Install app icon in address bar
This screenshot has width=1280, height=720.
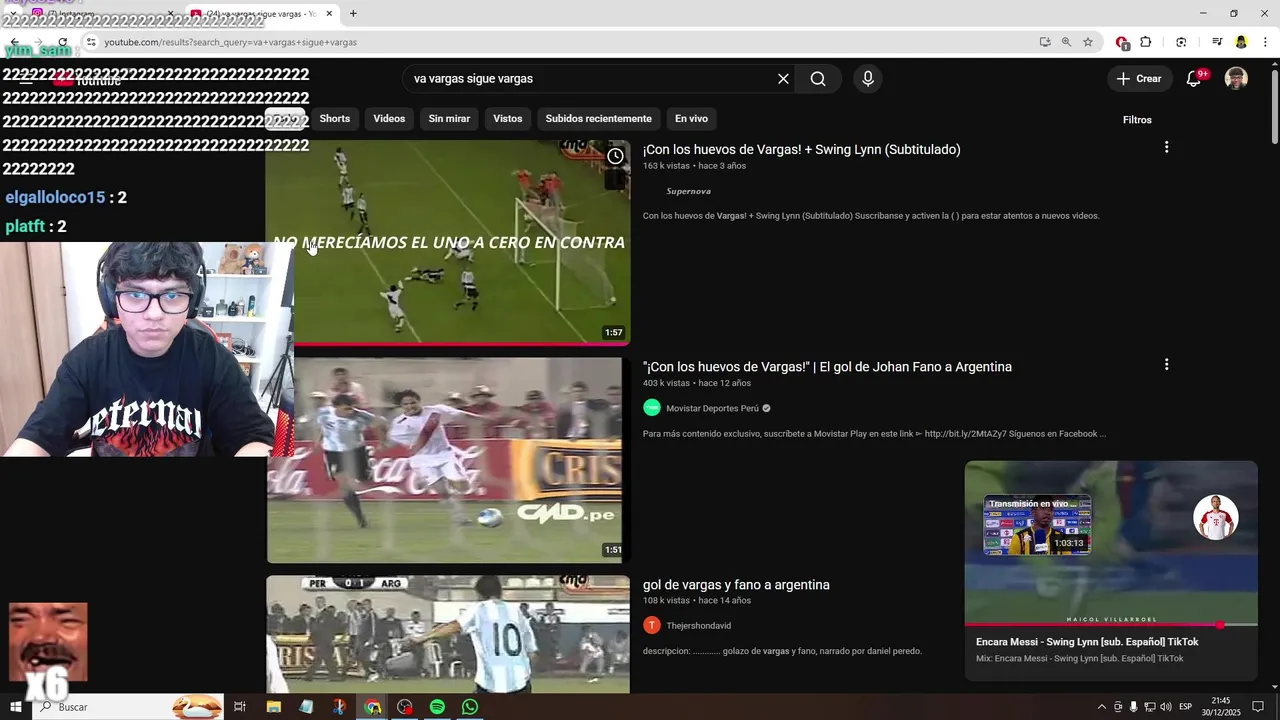(x=1045, y=42)
